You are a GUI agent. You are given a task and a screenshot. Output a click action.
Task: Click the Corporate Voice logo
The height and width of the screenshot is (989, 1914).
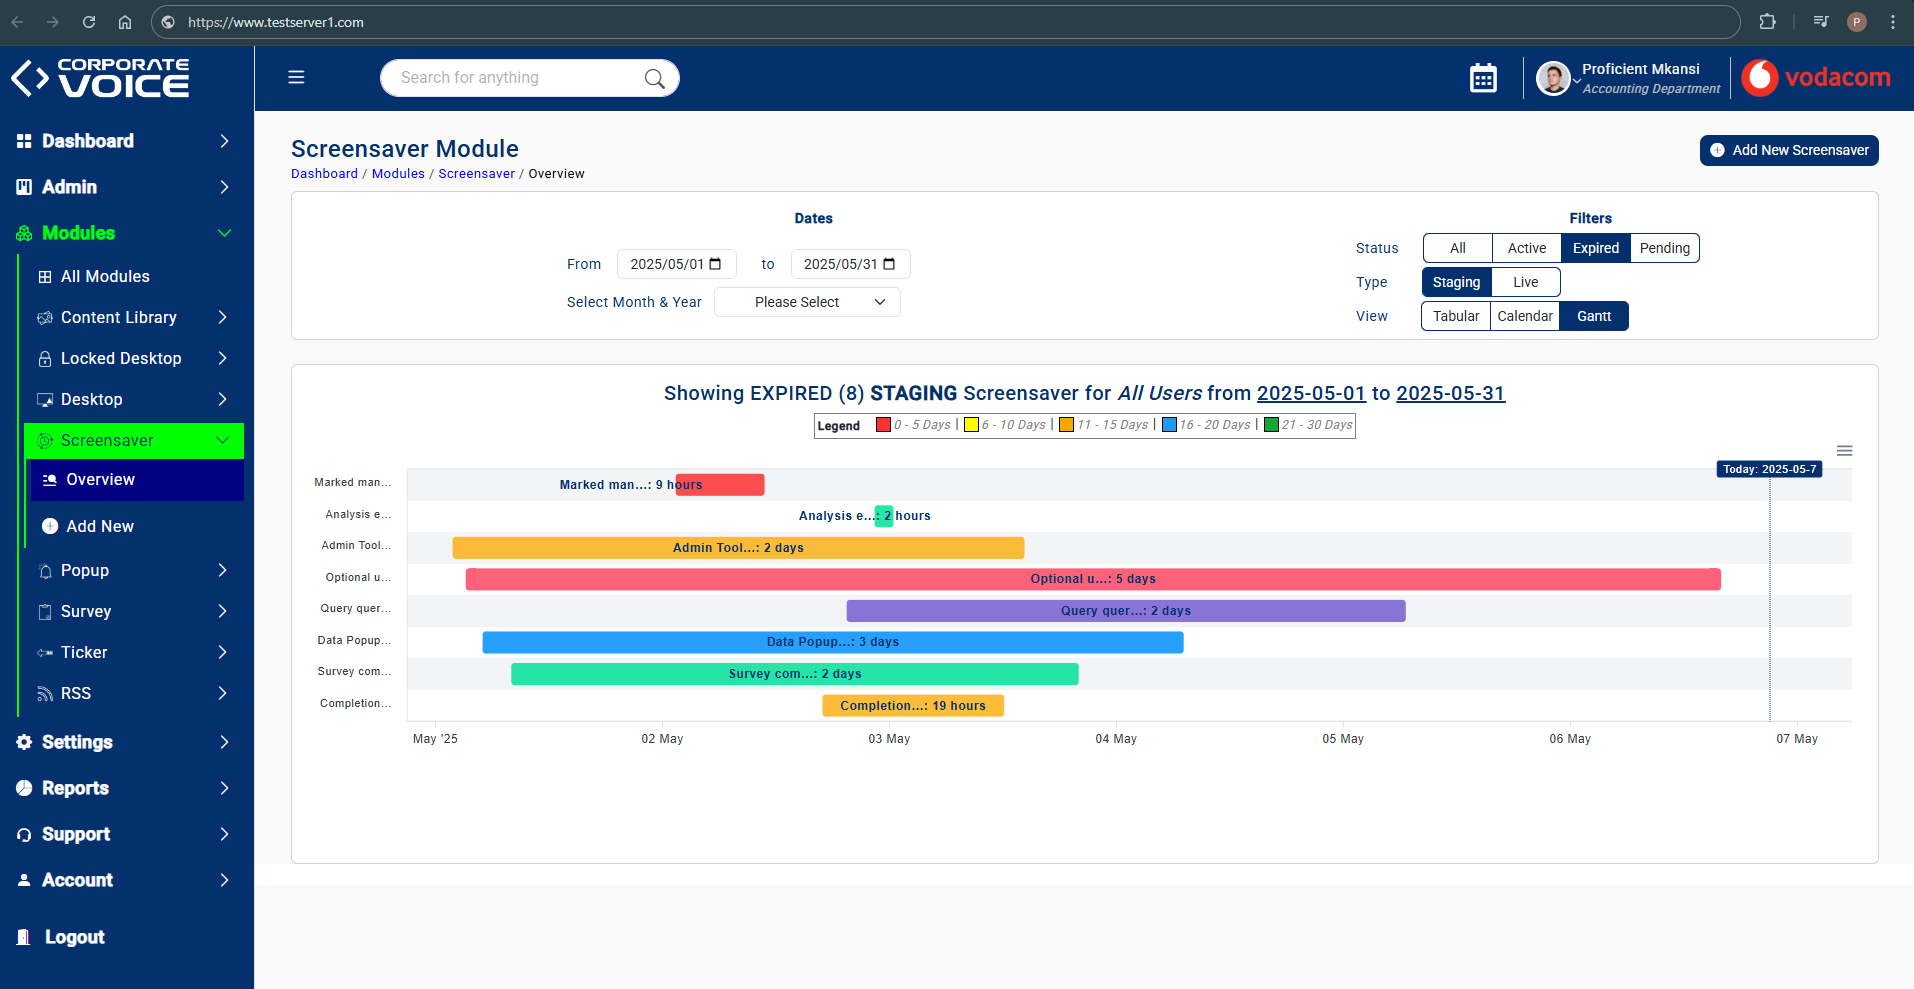coord(100,78)
